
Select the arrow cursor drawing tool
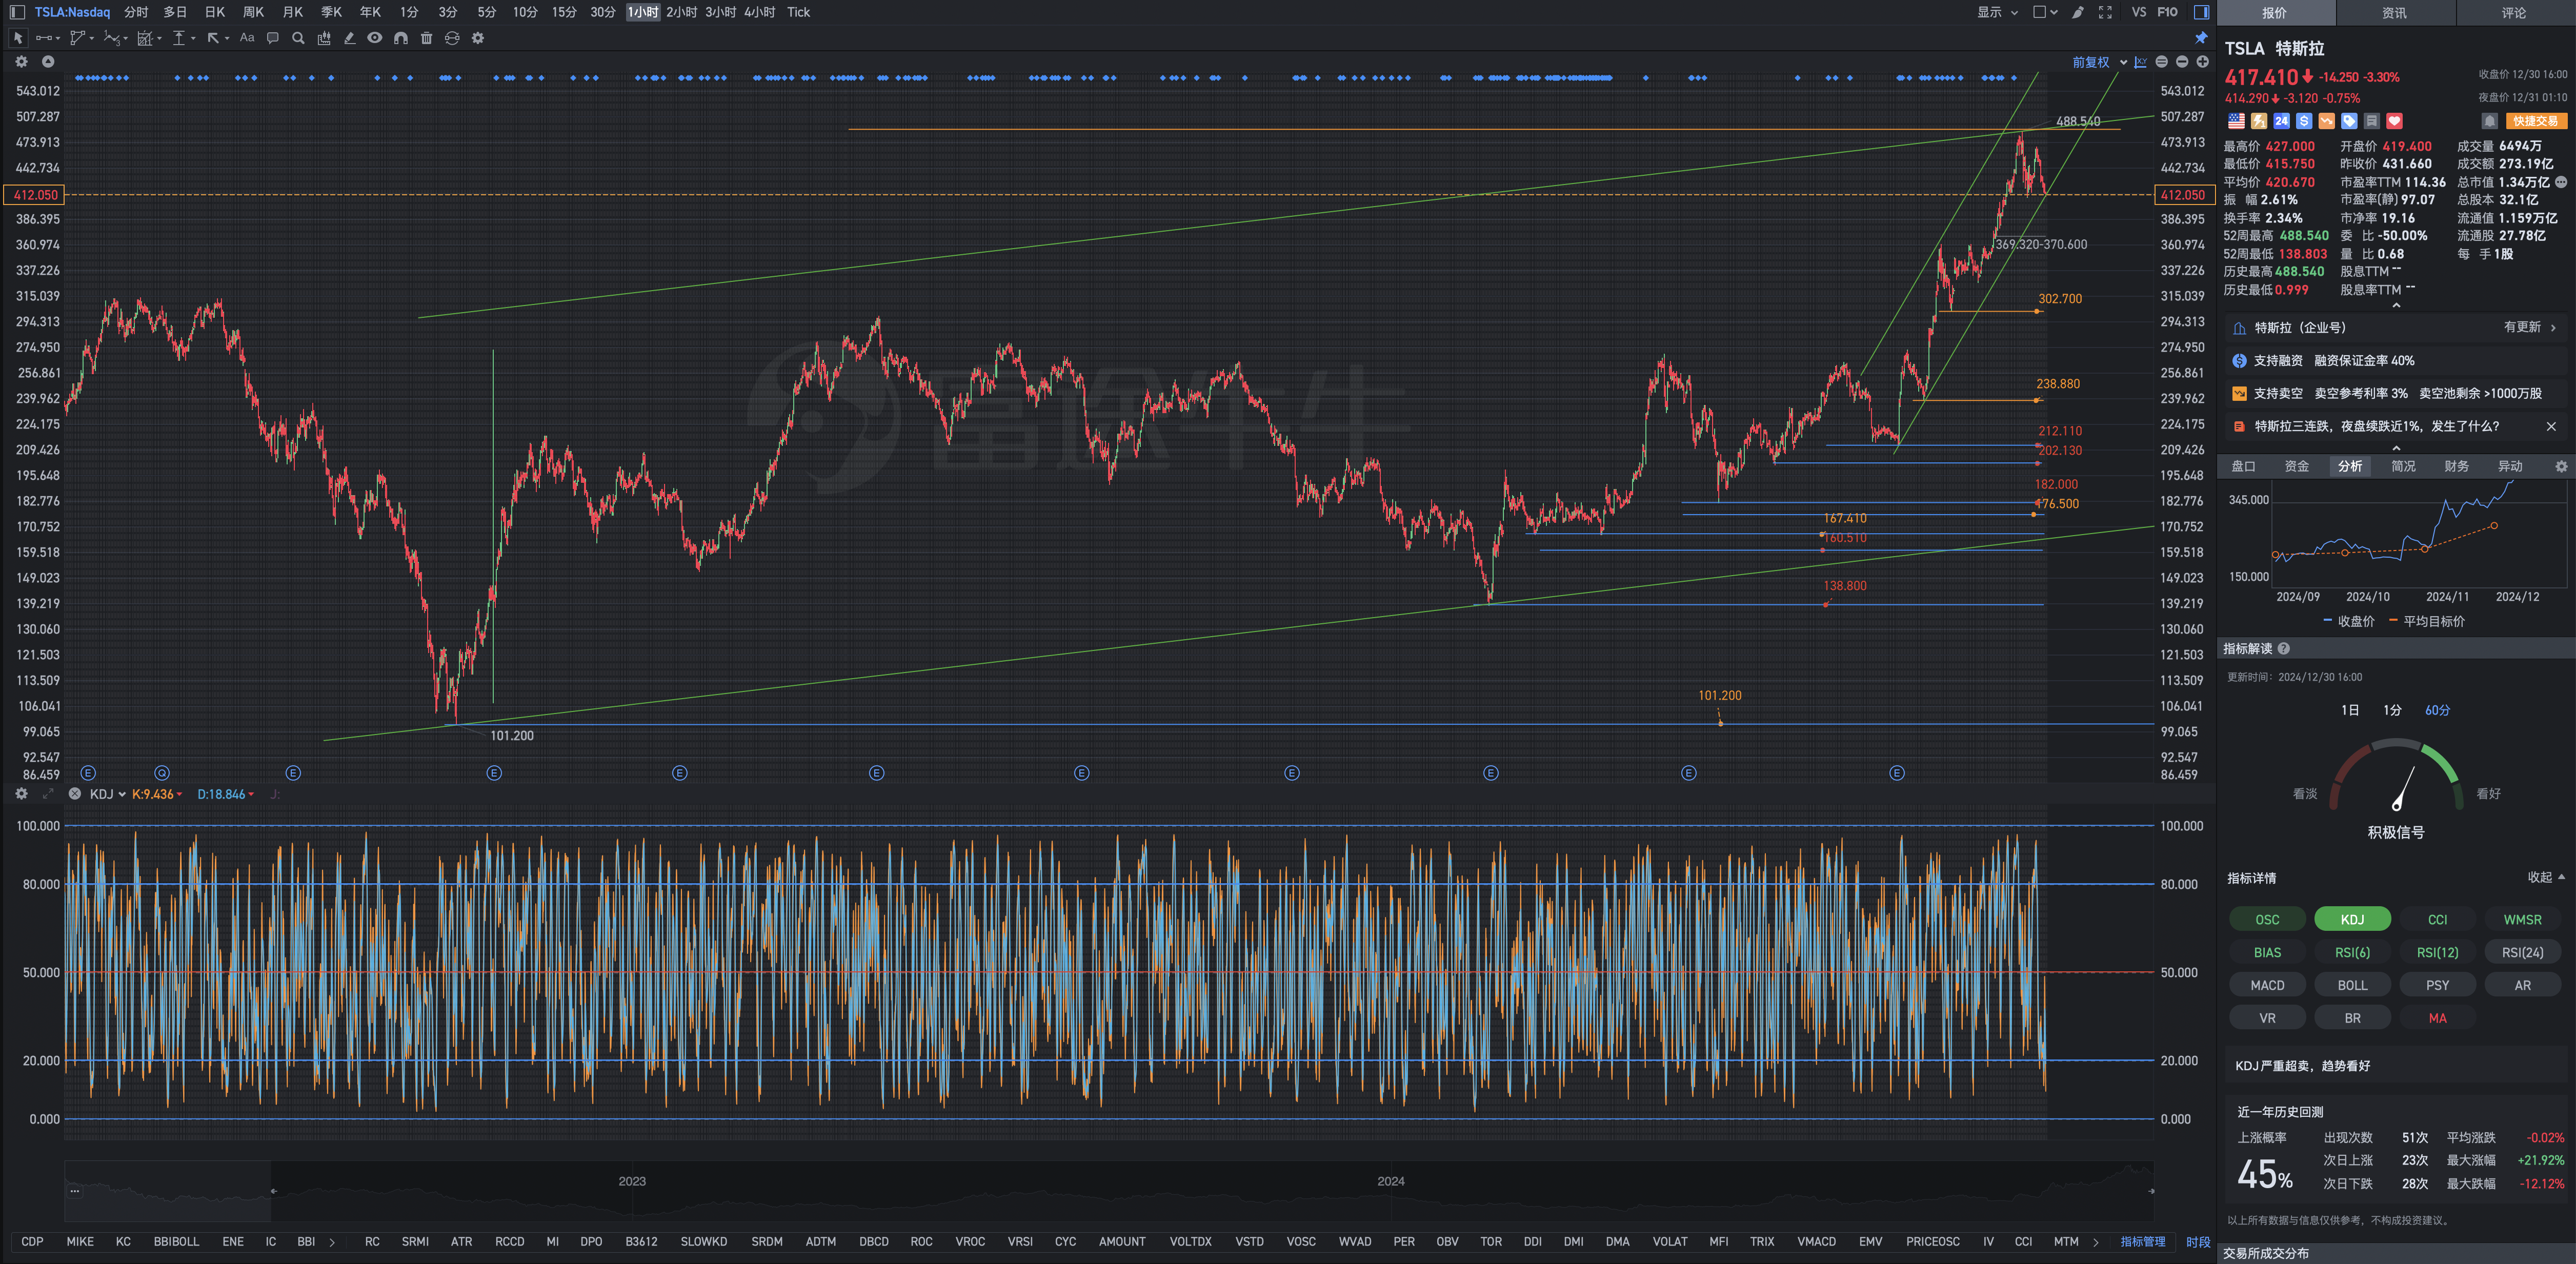pos(17,38)
